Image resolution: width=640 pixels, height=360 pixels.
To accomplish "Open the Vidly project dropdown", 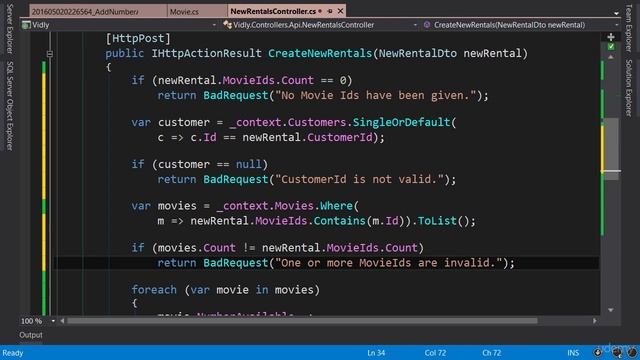I will point(214,25).
